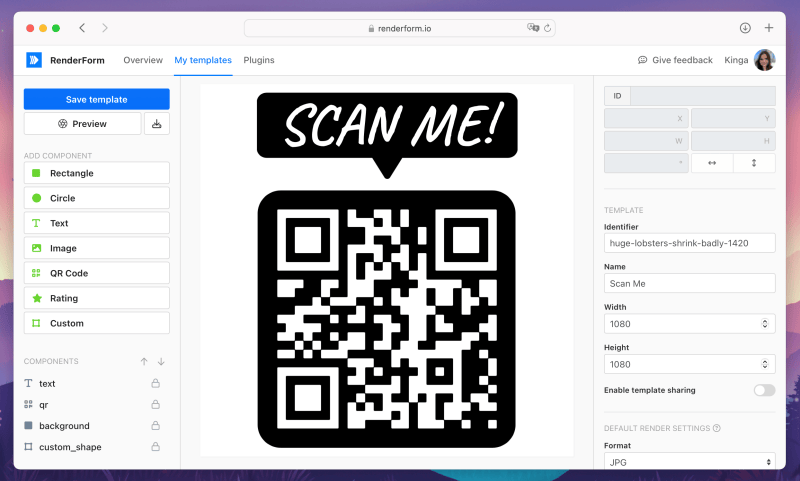The image size is (800, 481).
Task: Open Give feedback
Action: coord(675,60)
